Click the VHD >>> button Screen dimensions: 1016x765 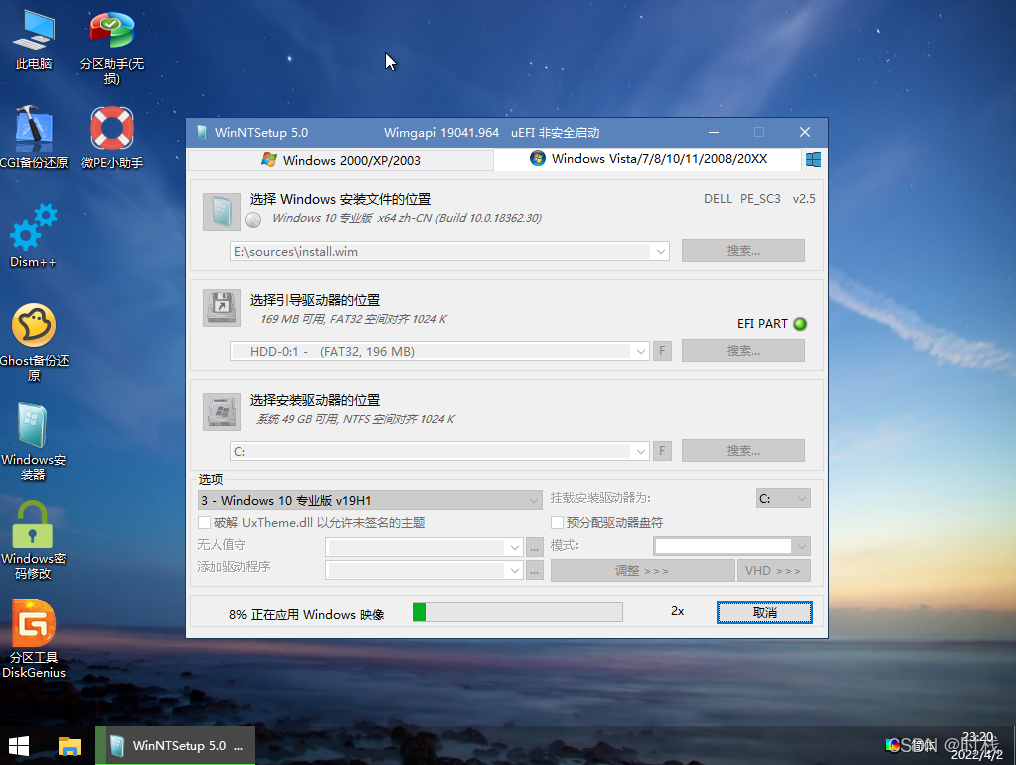[774, 571]
